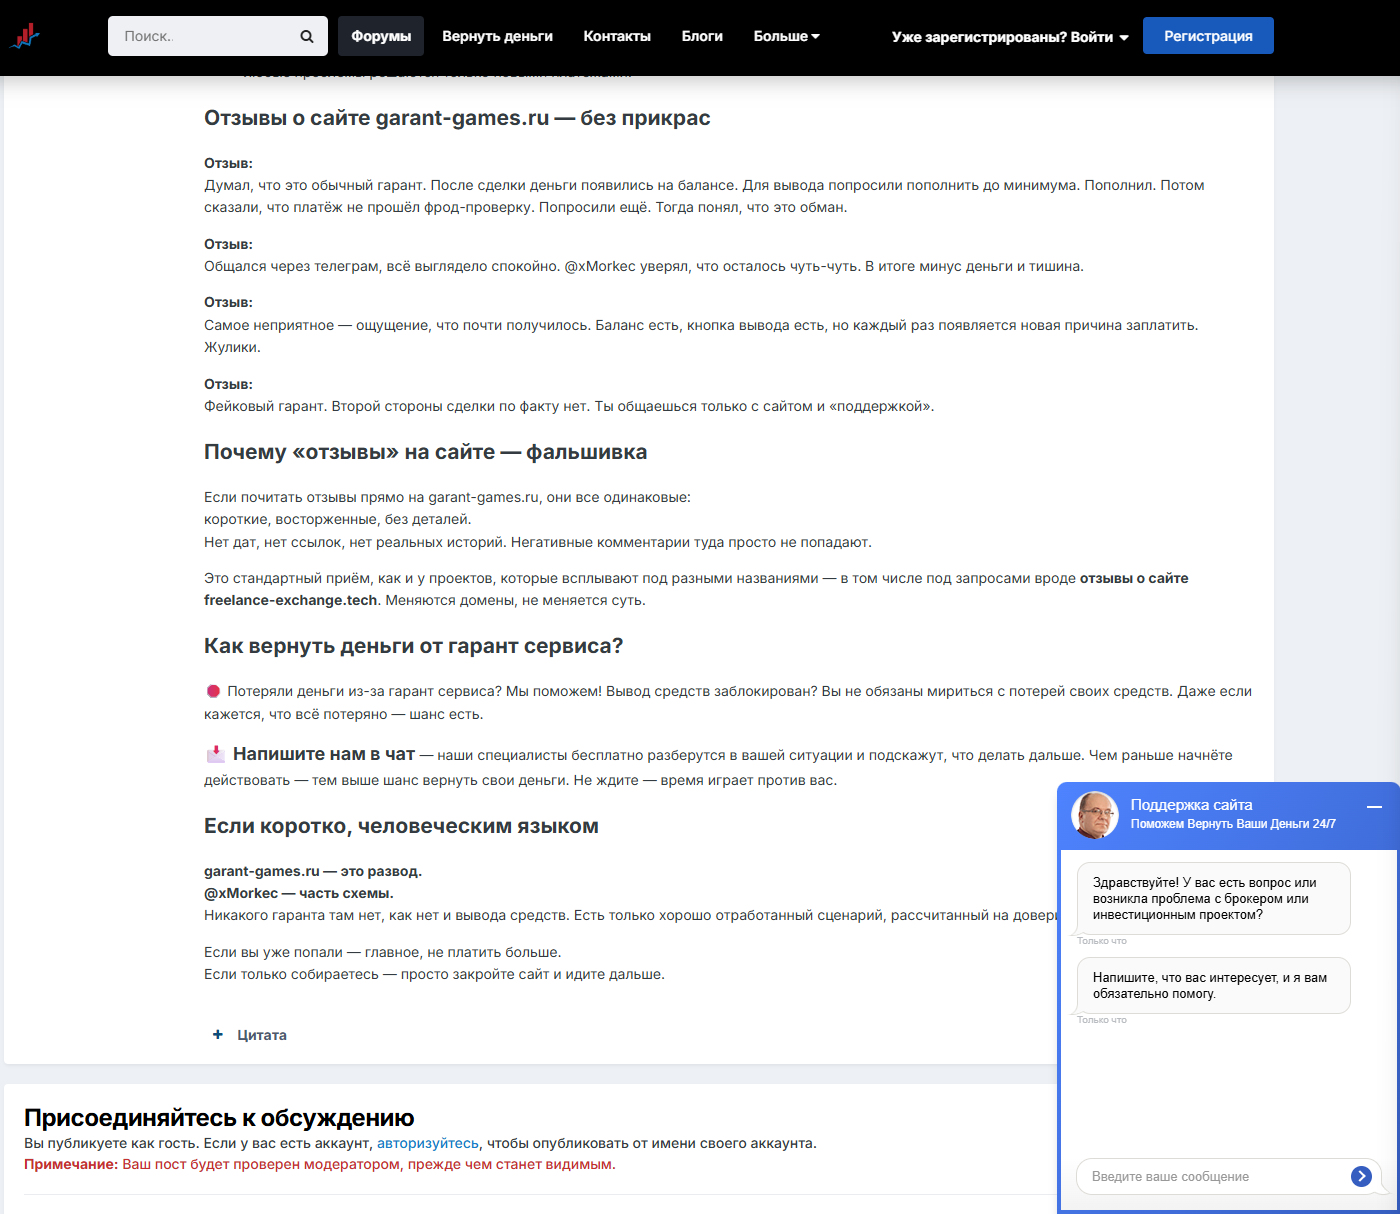Click the line 'garant-games.ru — это развод.'

[313, 871]
